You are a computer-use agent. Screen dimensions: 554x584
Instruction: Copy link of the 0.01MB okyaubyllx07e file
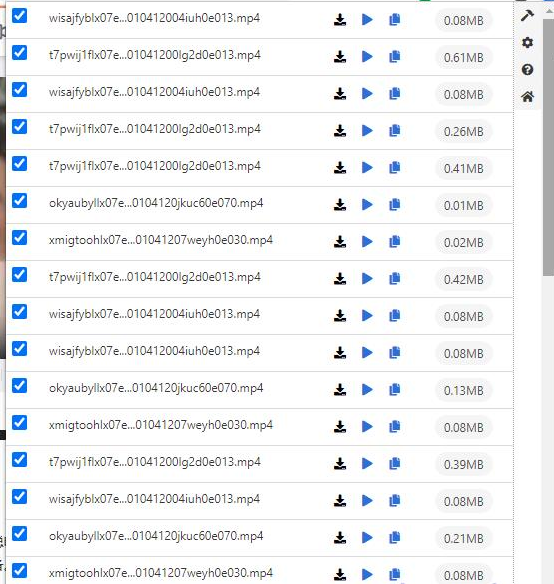pyautogui.click(x=395, y=204)
